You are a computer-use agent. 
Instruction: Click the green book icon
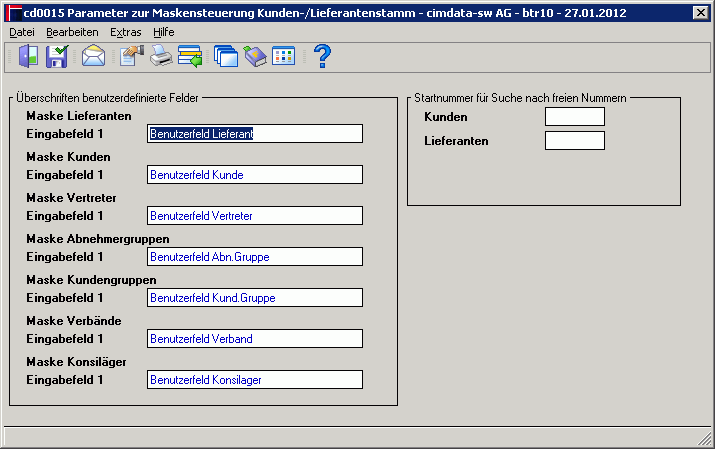tap(255, 57)
